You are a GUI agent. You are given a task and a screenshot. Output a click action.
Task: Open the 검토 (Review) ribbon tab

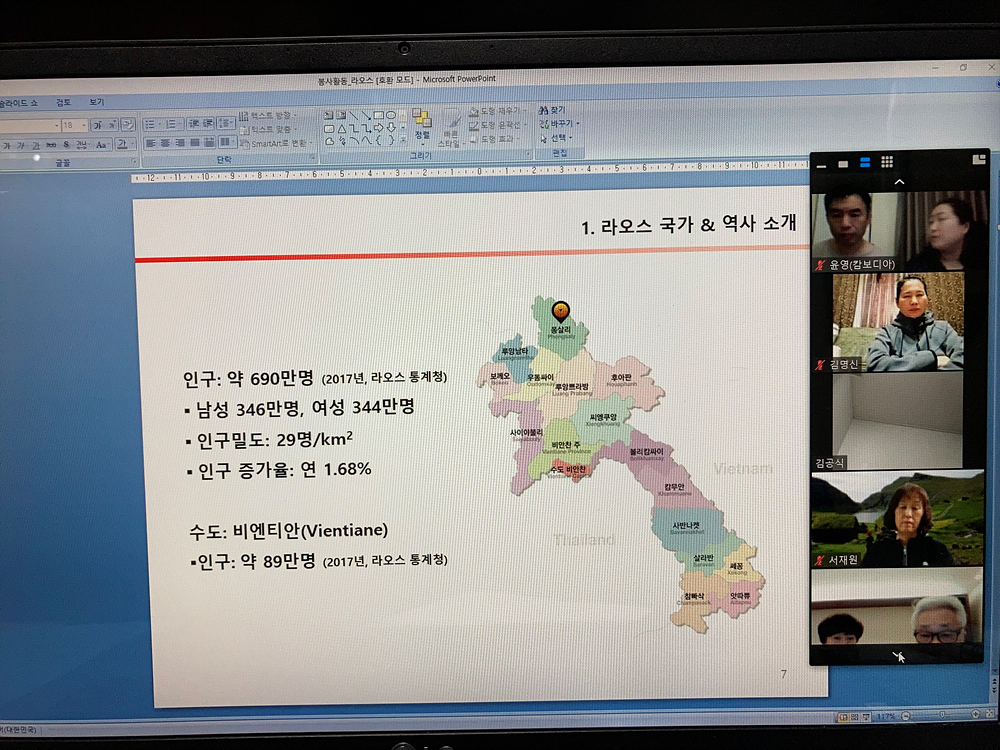pos(63,102)
